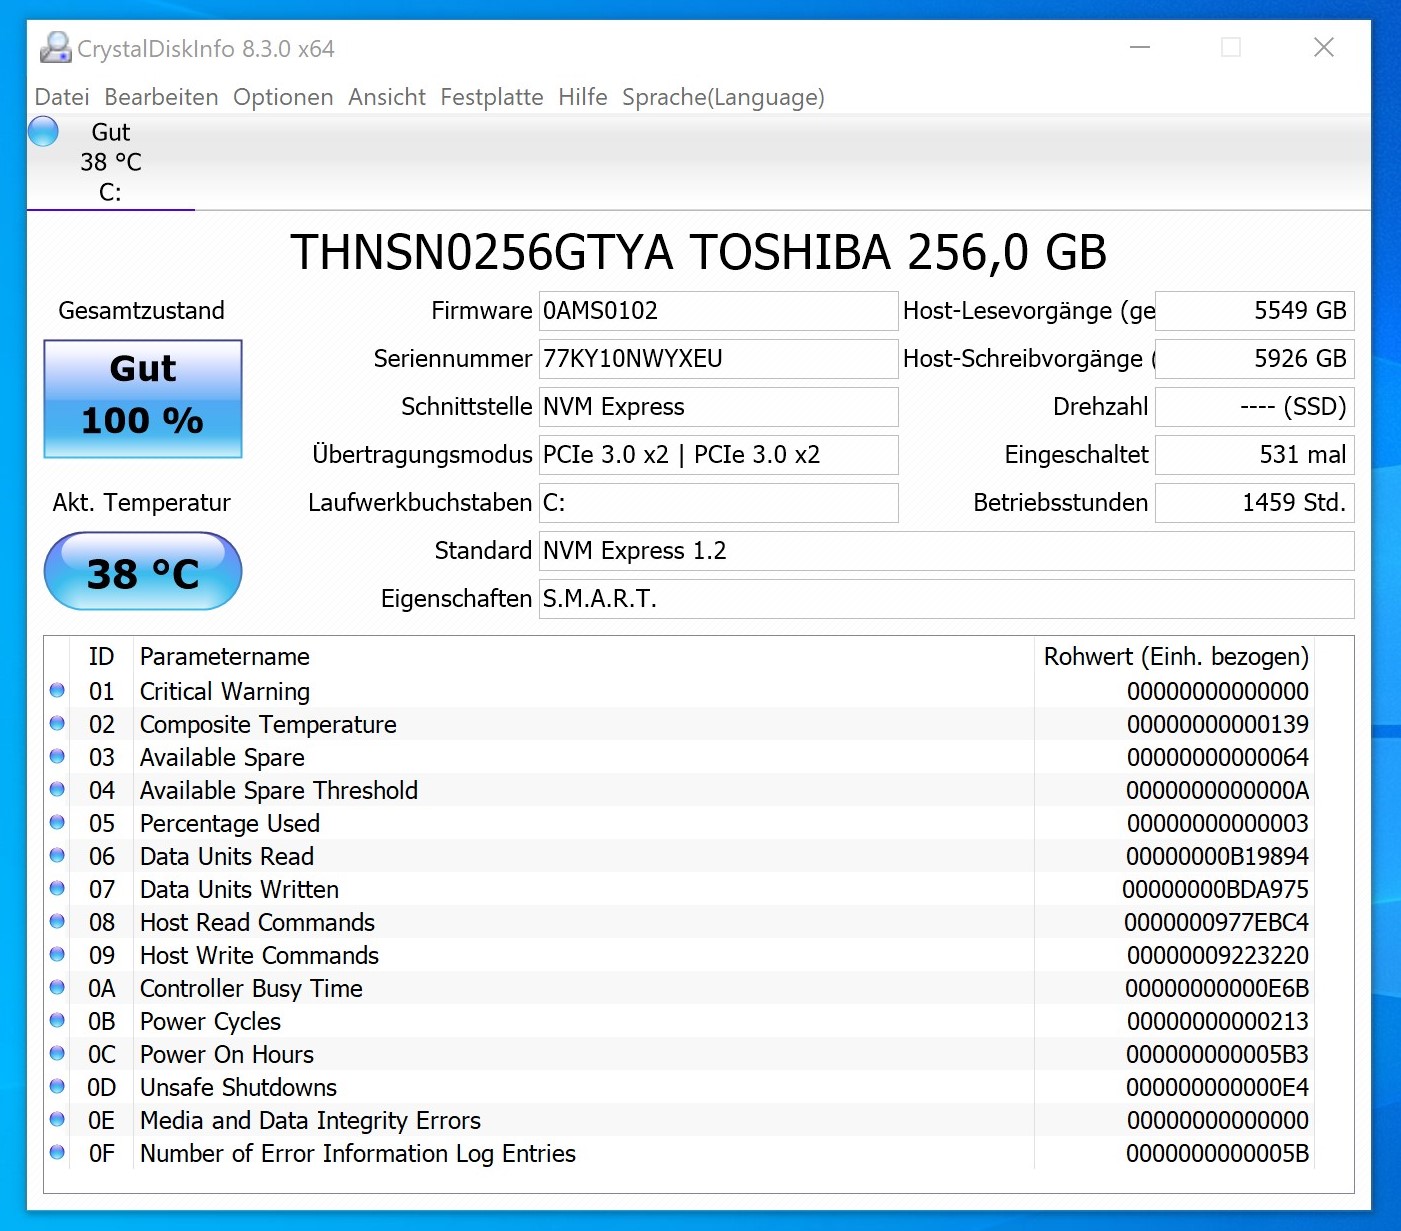Click status dot of Data Units Read row
Image resolution: width=1401 pixels, height=1231 pixels.
(57, 855)
